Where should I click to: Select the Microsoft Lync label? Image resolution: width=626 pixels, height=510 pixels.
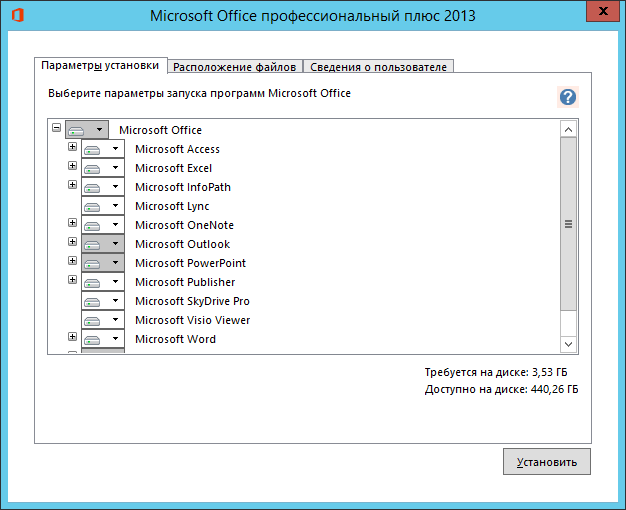click(172, 206)
